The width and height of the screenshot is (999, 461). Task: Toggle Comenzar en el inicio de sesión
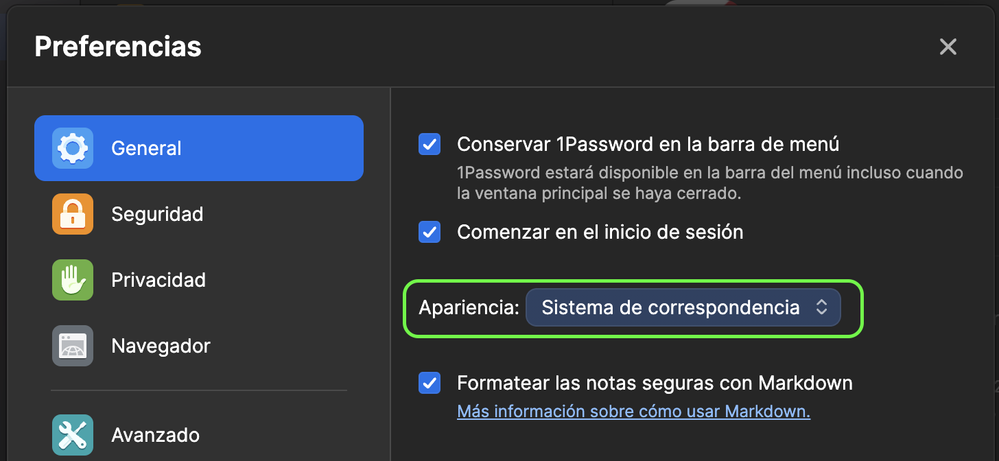coord(430,232)
